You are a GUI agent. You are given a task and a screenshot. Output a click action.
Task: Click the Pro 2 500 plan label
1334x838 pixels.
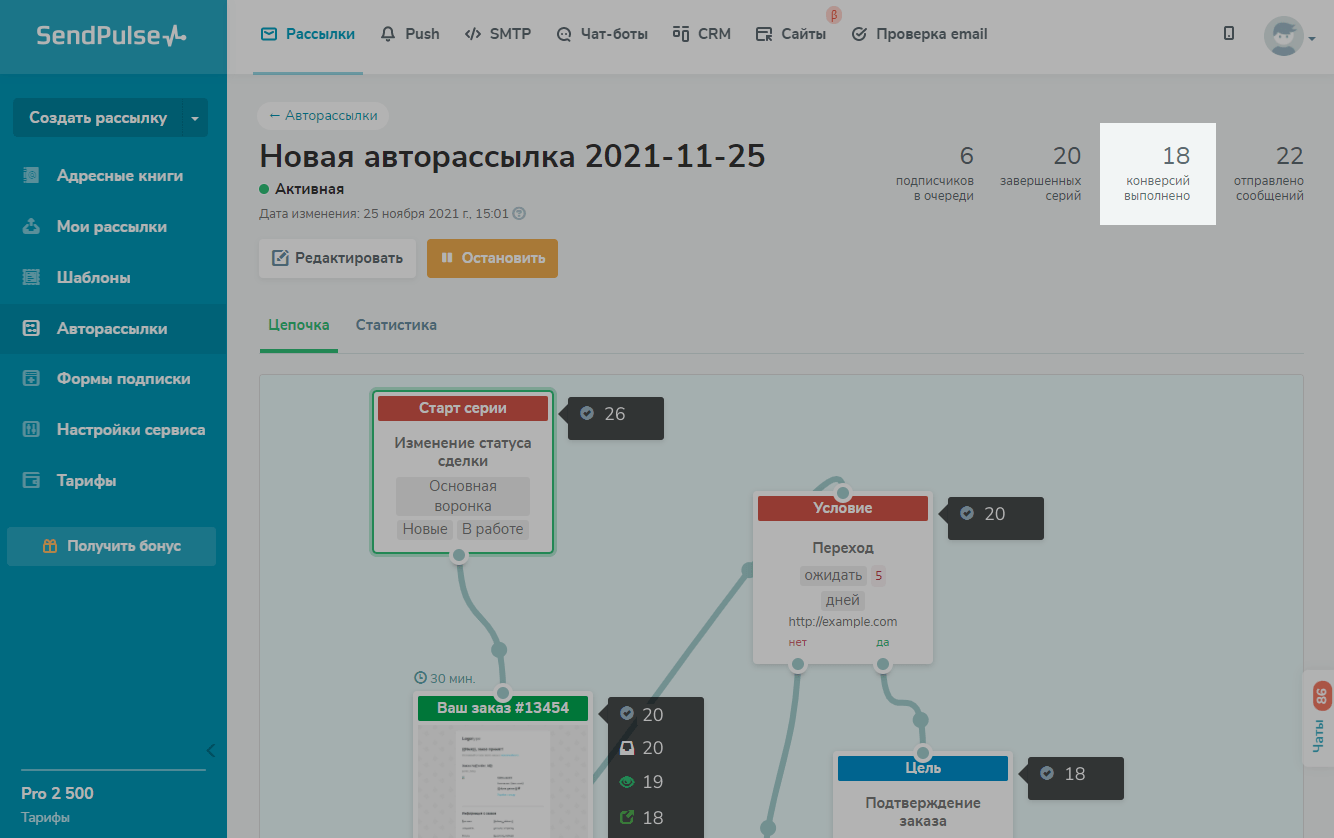[x=57, y=794]
